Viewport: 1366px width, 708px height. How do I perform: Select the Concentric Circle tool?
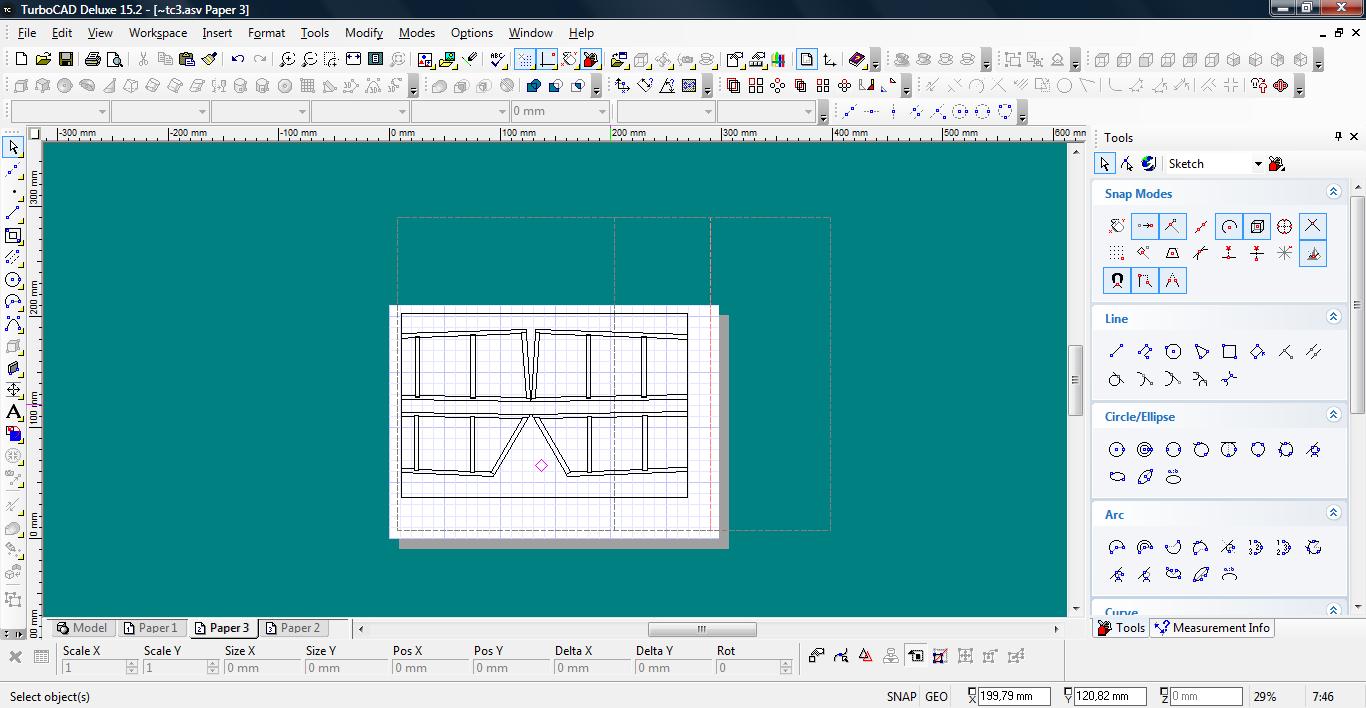click(1145, 450)
